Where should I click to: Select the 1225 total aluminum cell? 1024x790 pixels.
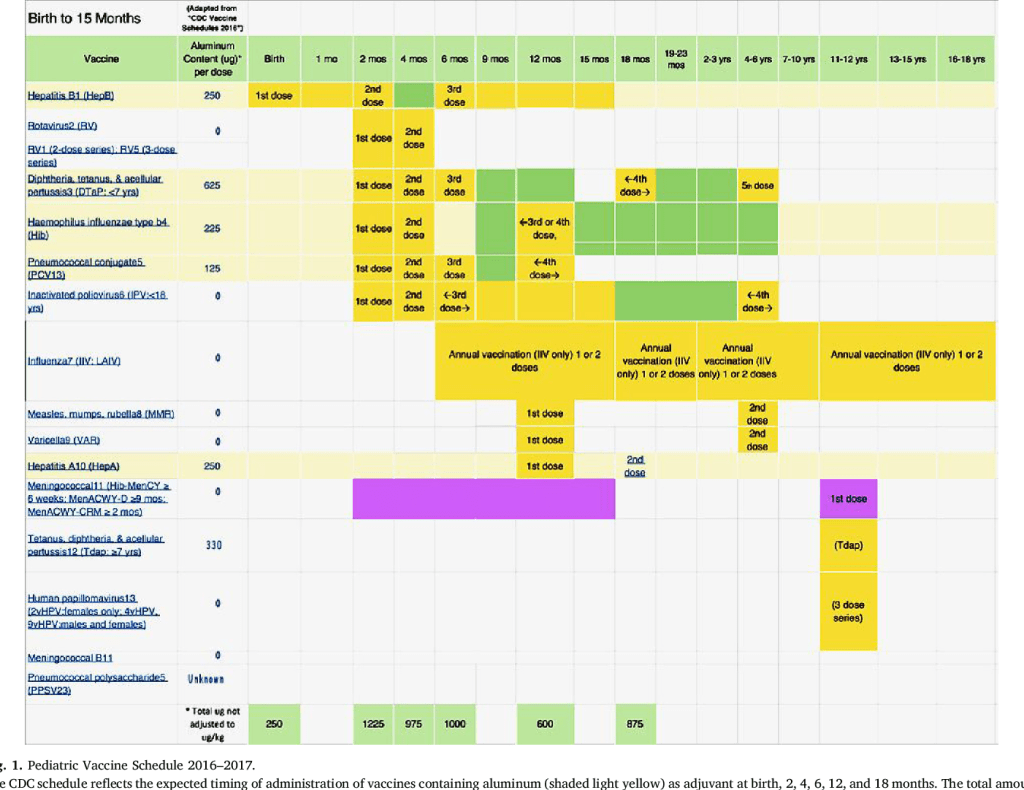374,723
